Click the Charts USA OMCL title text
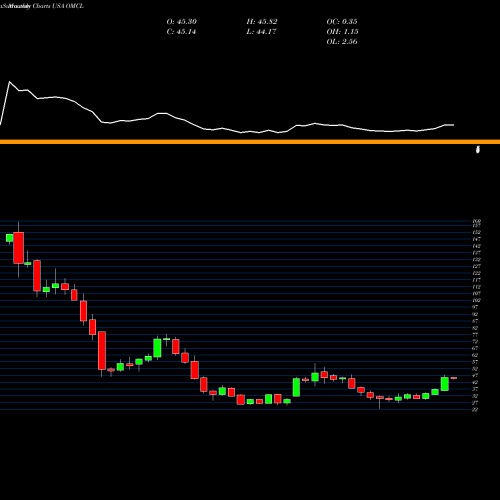 (x=58, y=6)
